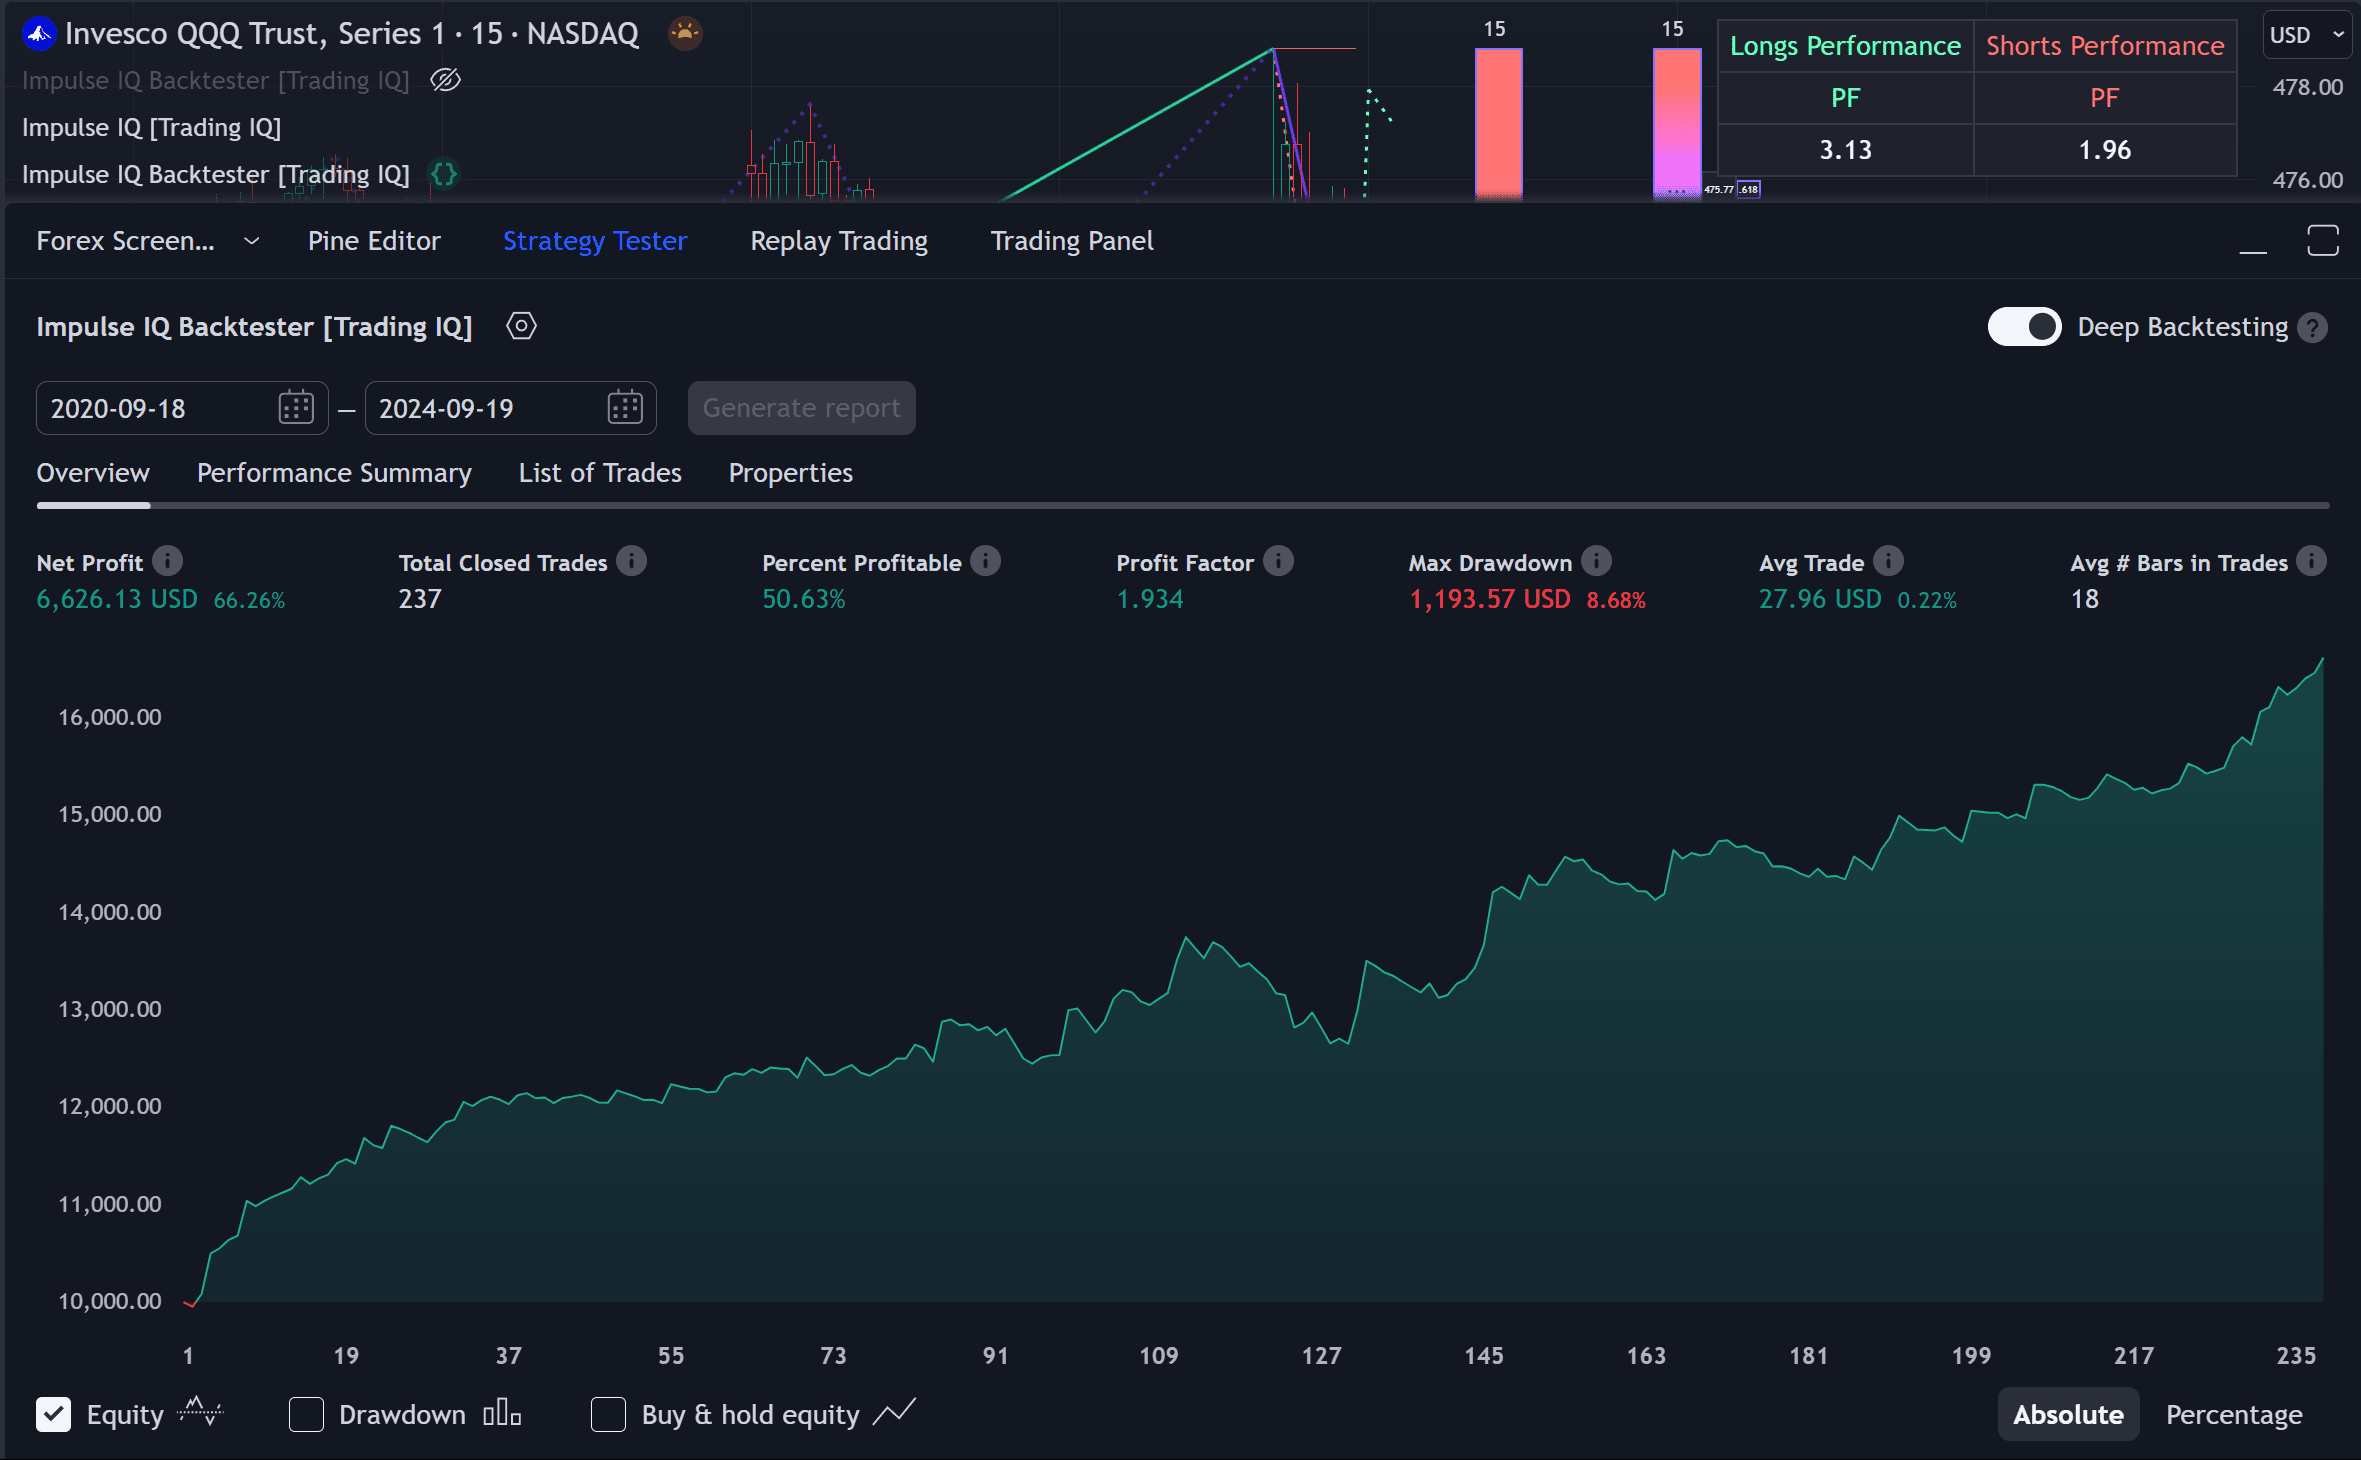The height and width of the screenshot is (1460, 2361).
Task: Click the 478.00 price scale label
Action: 2308,87
